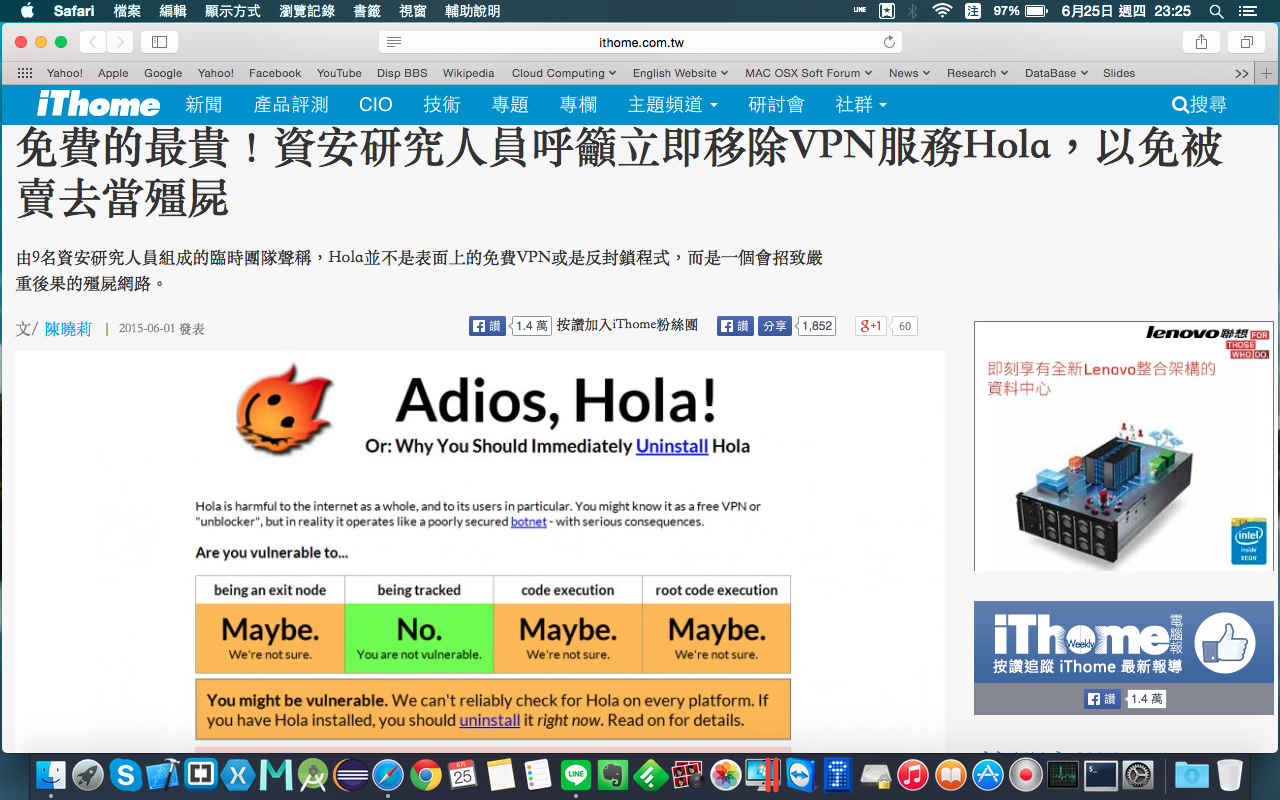The image size is (1280, 800).
Task: Open Finder from the Dock
Action: pyautogui.click(x=51, y=774)
